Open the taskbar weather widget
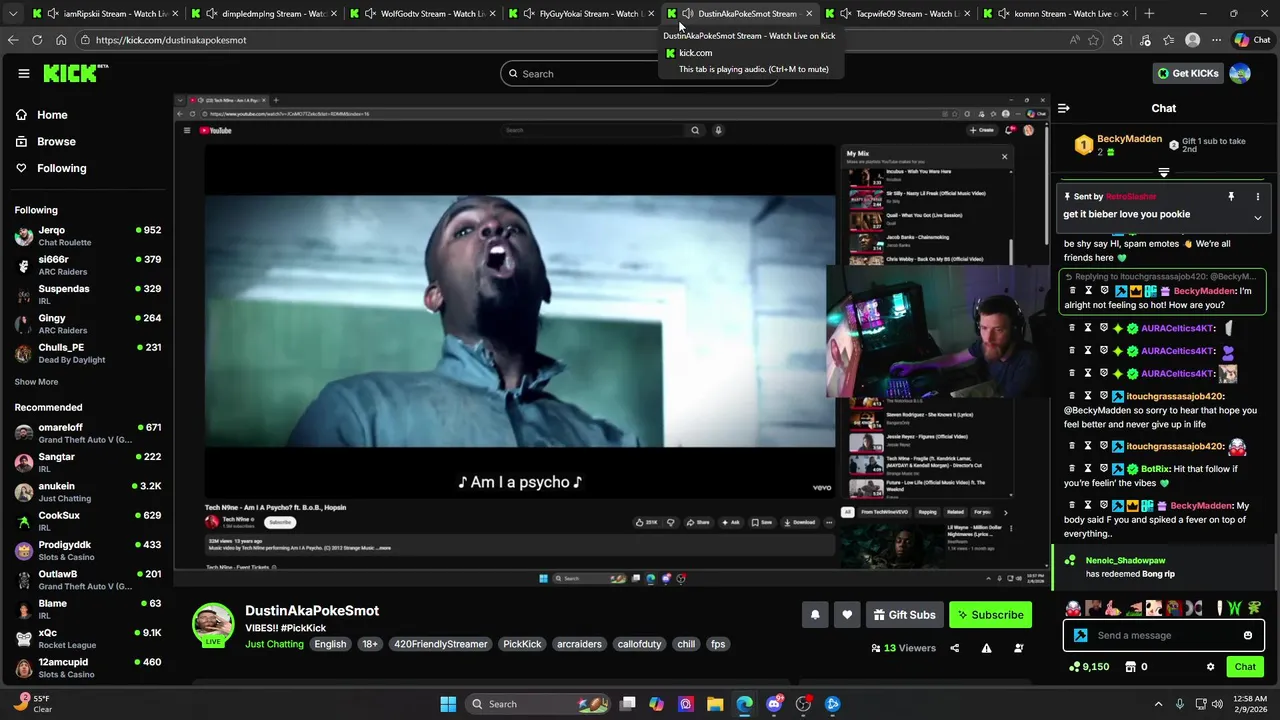This screenshot has height=720, width=1280. (32, 704)
